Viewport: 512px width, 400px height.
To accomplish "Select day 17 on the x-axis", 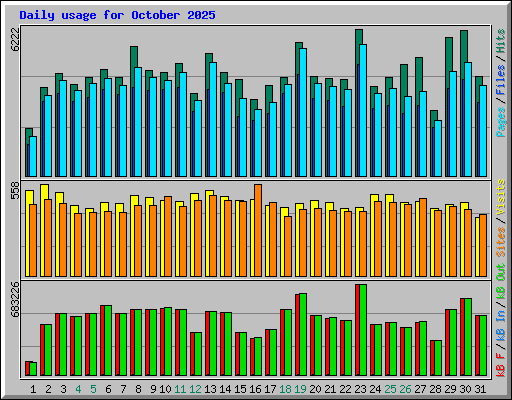I will [x=270, y=389].
